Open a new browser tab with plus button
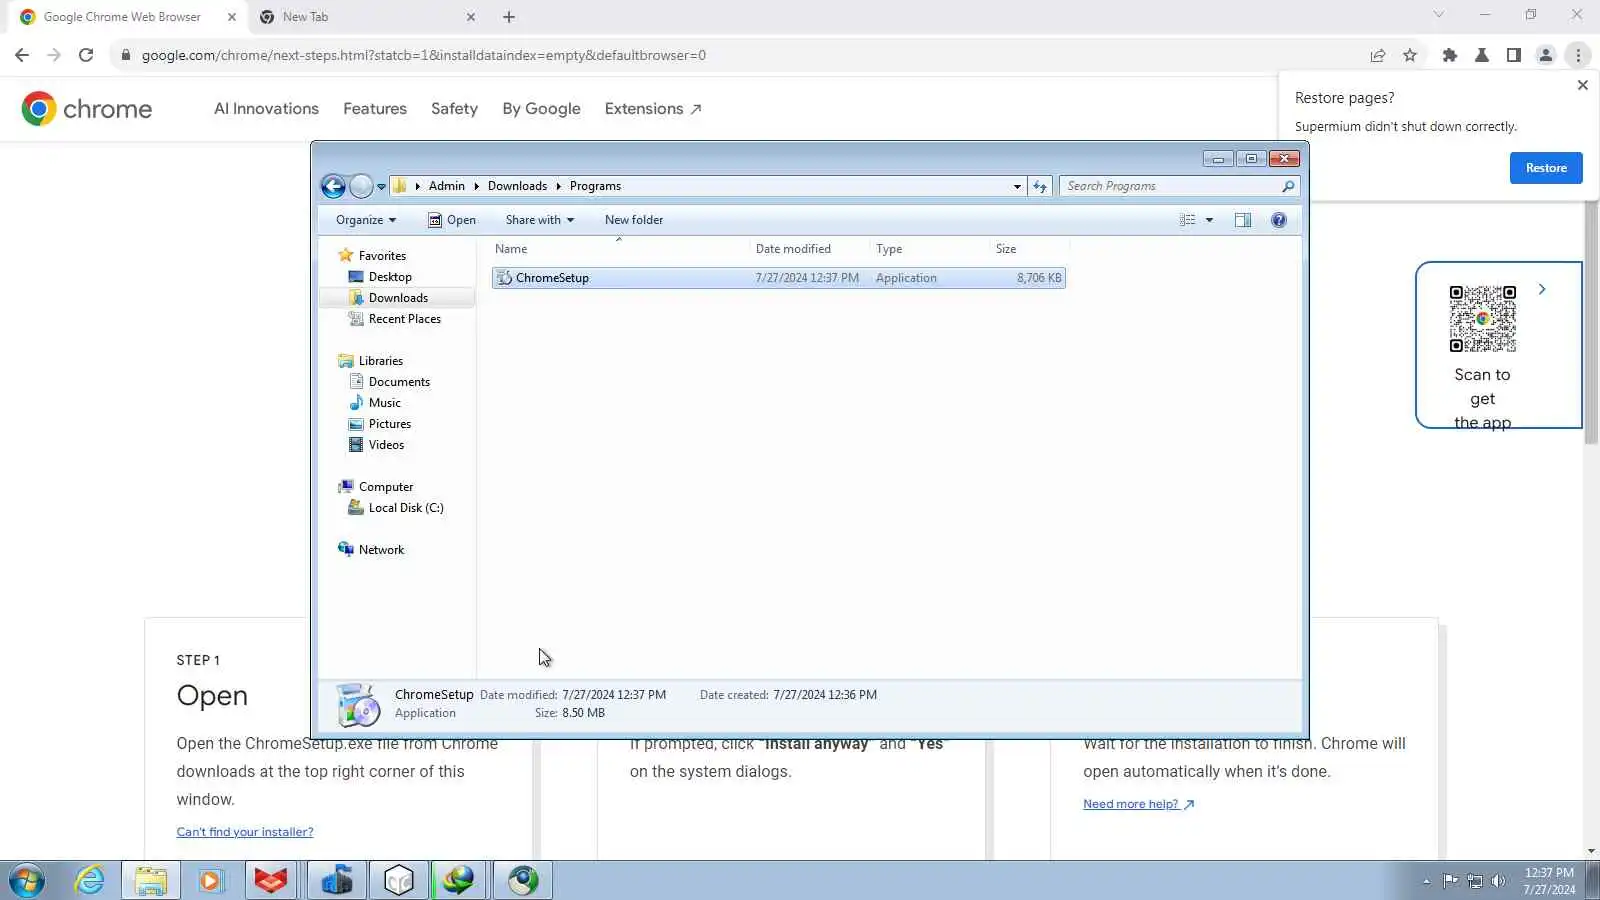This screenshot has height=900, width=1600. click(509, 17)
